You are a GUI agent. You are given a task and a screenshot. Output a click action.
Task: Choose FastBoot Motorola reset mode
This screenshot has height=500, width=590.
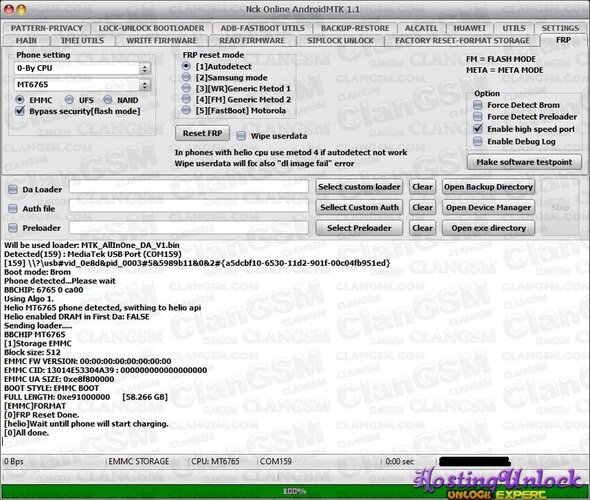pyautogui.click(x=186, y=110)
